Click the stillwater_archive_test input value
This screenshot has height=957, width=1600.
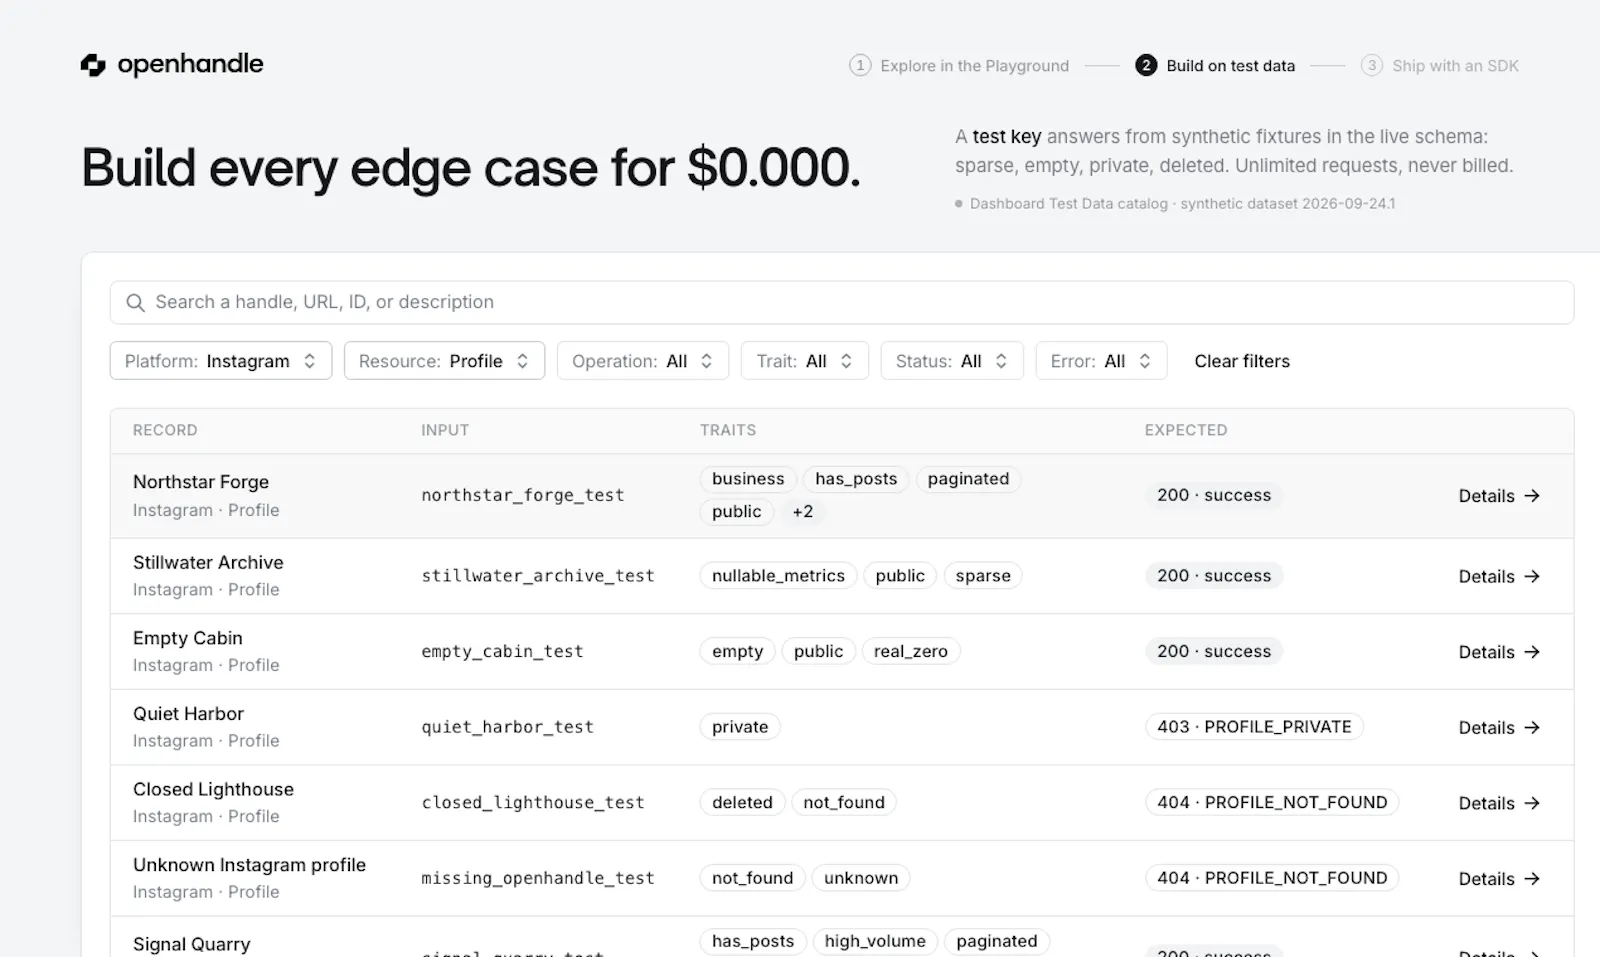point(538,576)
